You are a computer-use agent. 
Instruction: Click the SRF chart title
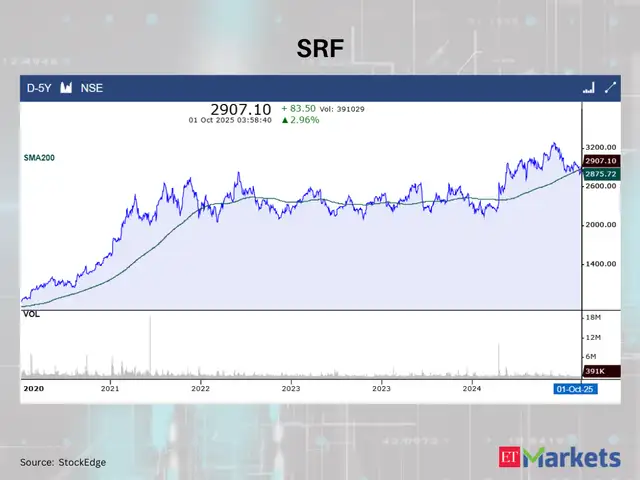click(x=319, y=47)
